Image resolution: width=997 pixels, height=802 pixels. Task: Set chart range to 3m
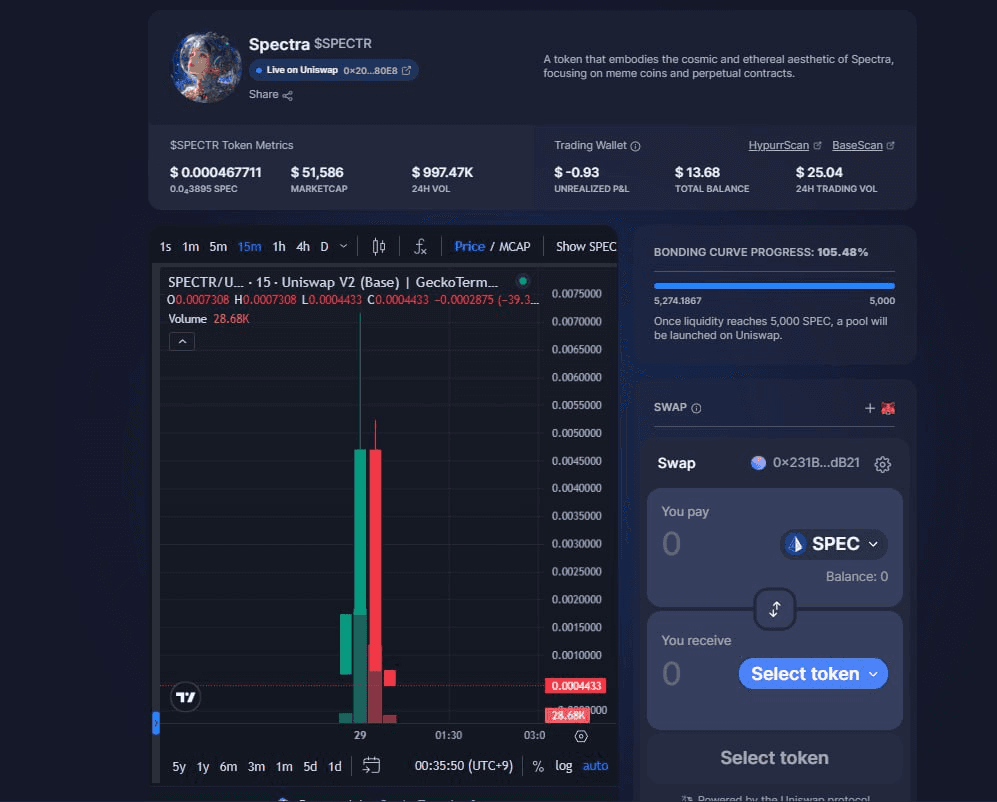pos(256,766)
